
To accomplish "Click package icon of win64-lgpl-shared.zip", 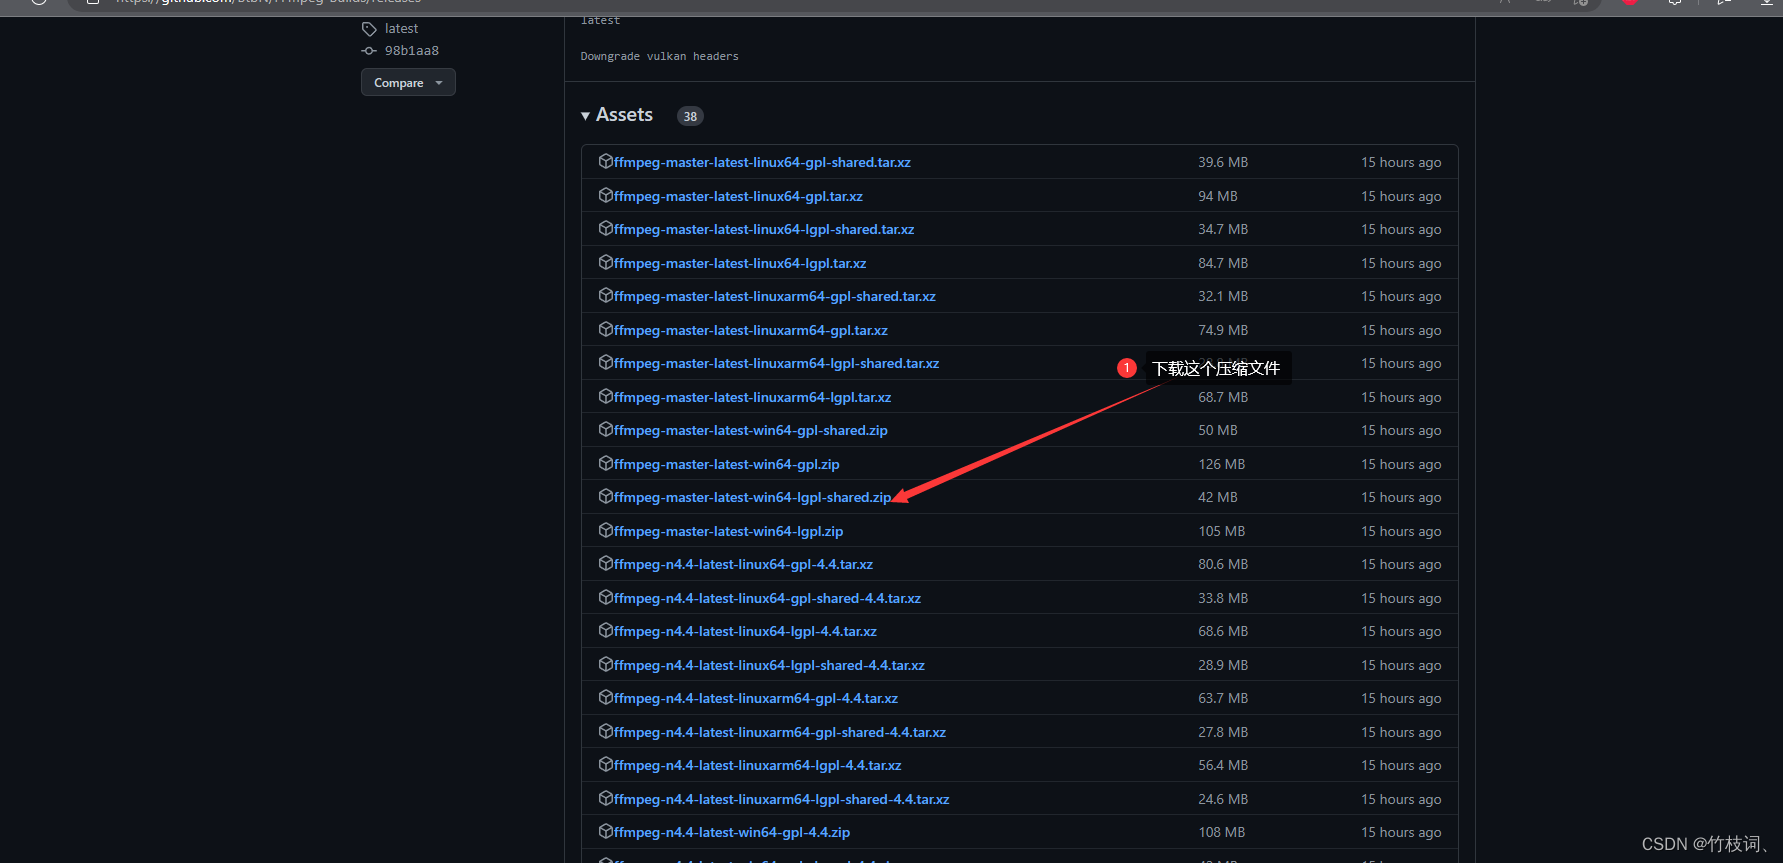I will point(606,496).
